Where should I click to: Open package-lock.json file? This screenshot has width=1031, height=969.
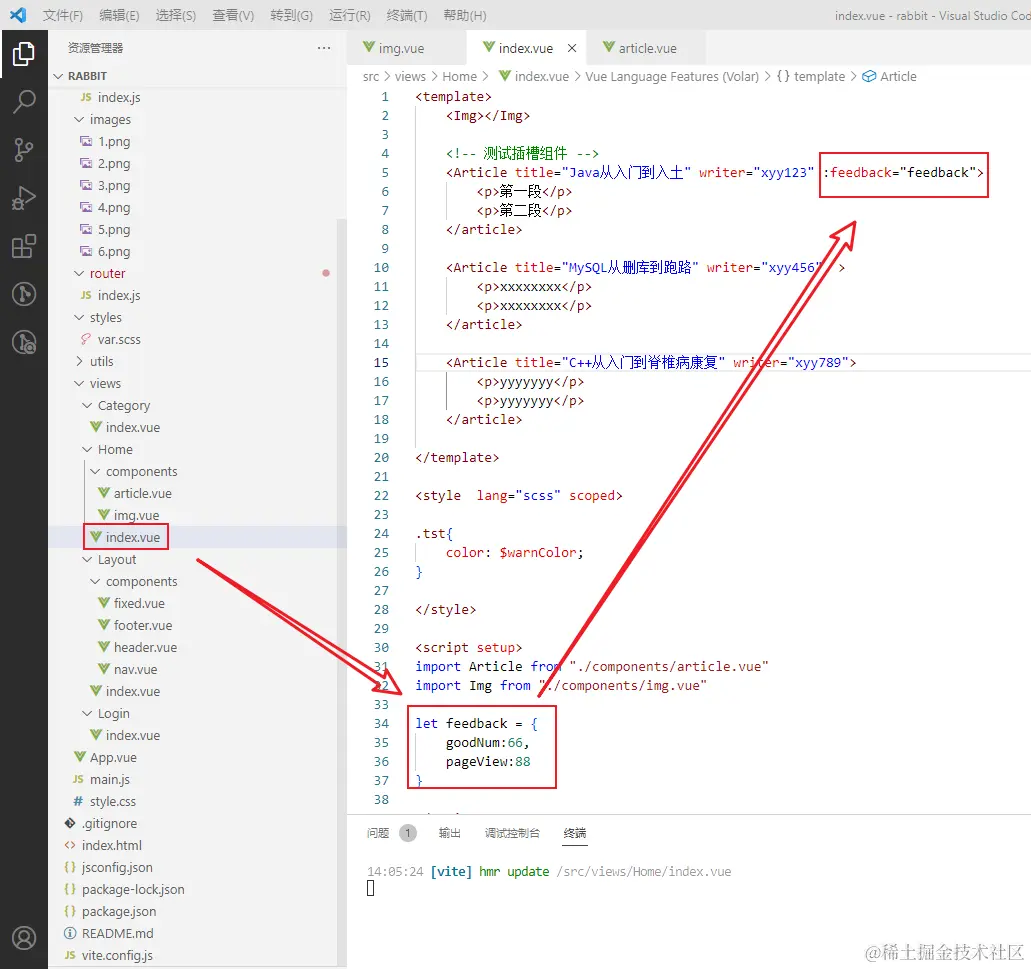[133, 889]
